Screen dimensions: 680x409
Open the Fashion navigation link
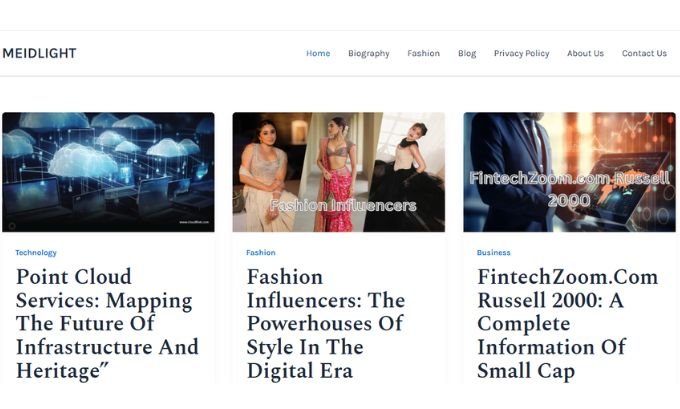click(423, 53)
